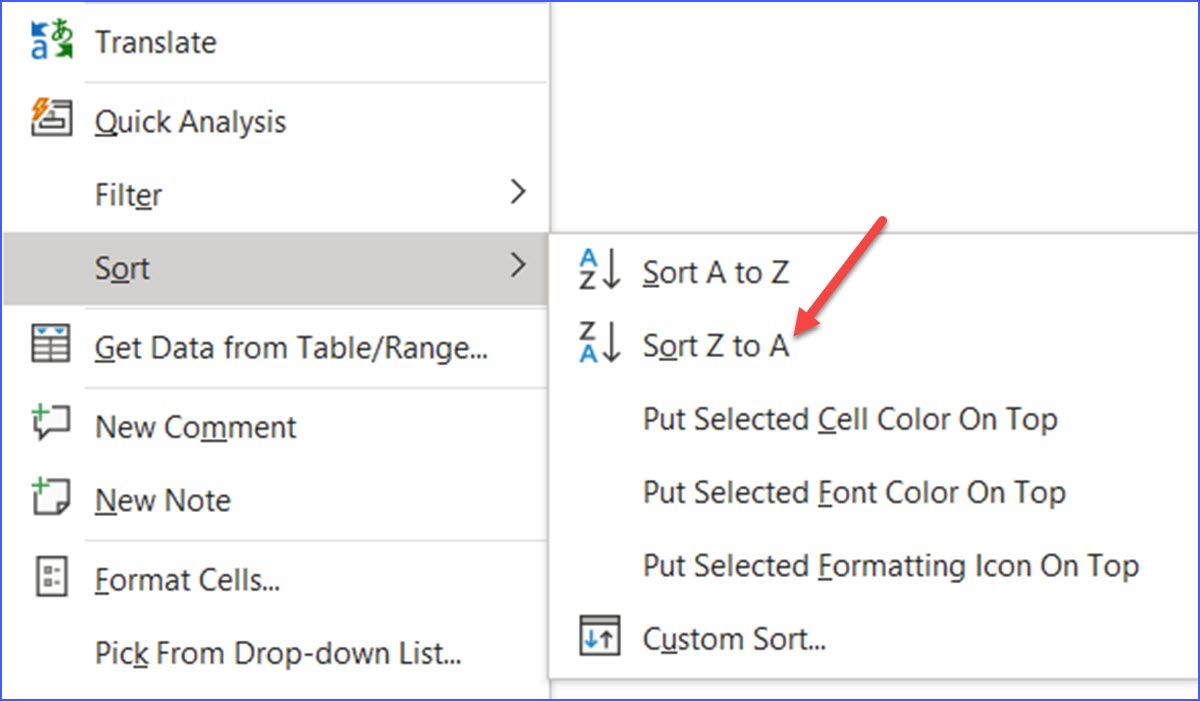1200x701 pixels.
Task: Choose Put Selected Font Color On Top
Action: (x=854, y=492)
